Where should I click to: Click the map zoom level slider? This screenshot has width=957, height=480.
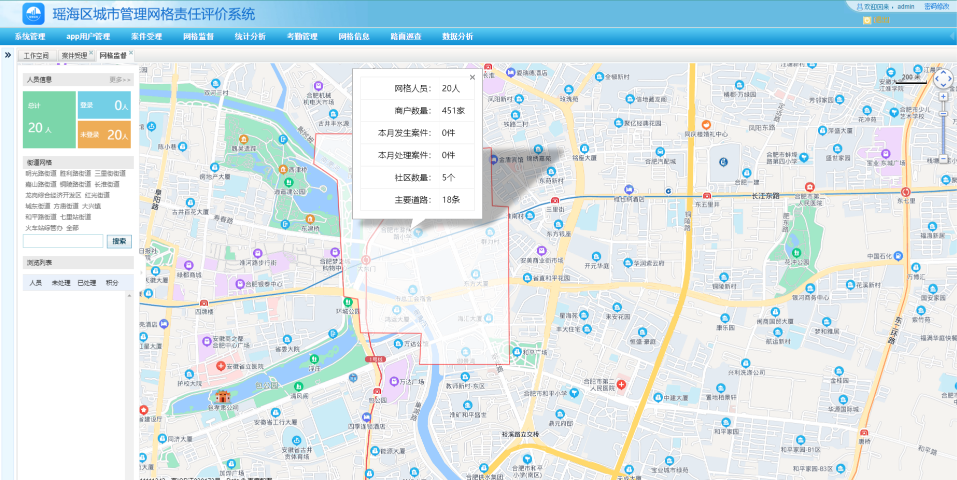click(943, 128)
